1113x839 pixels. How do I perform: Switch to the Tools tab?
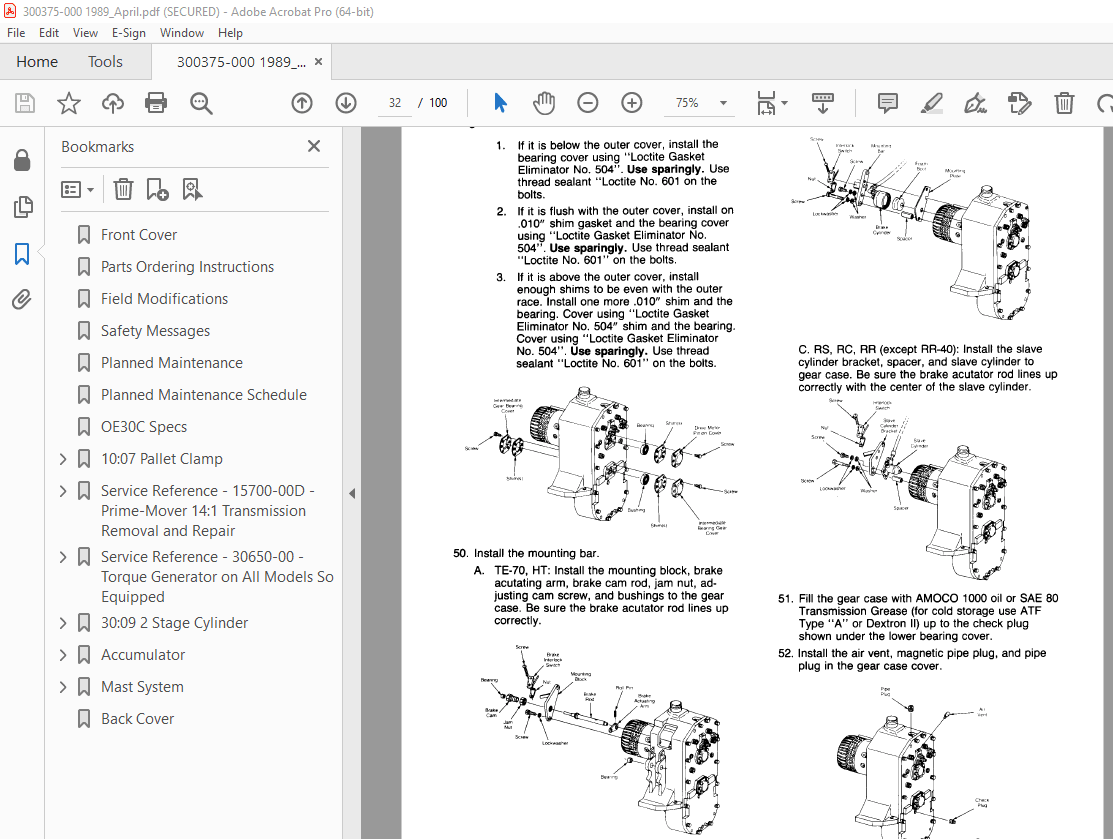pos(105,61)
